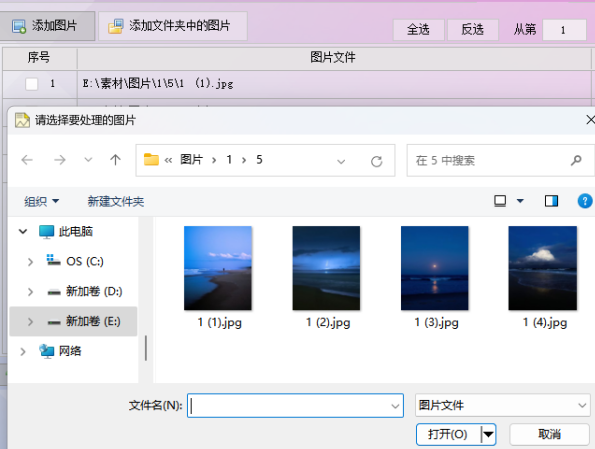Click the 添加文件夹中的图片 button
This screenshot has width=595, height=449.
pos(173,26)
